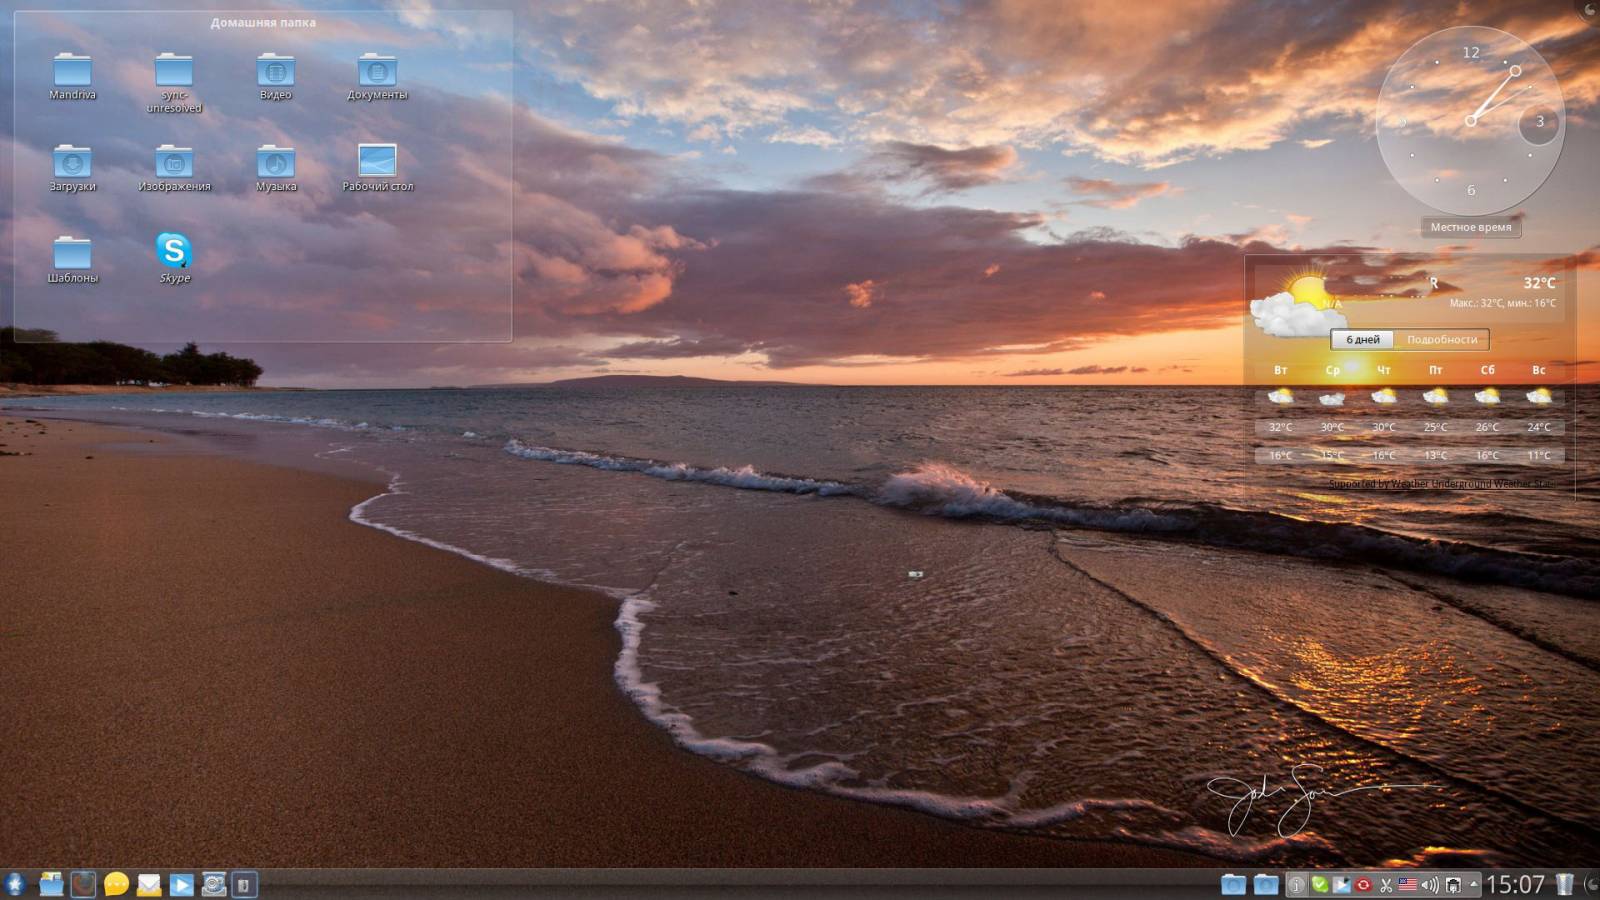Launch the media player play icon
Image resolution: width=1600 pixels, height=900 pixels.
(181, 884)
